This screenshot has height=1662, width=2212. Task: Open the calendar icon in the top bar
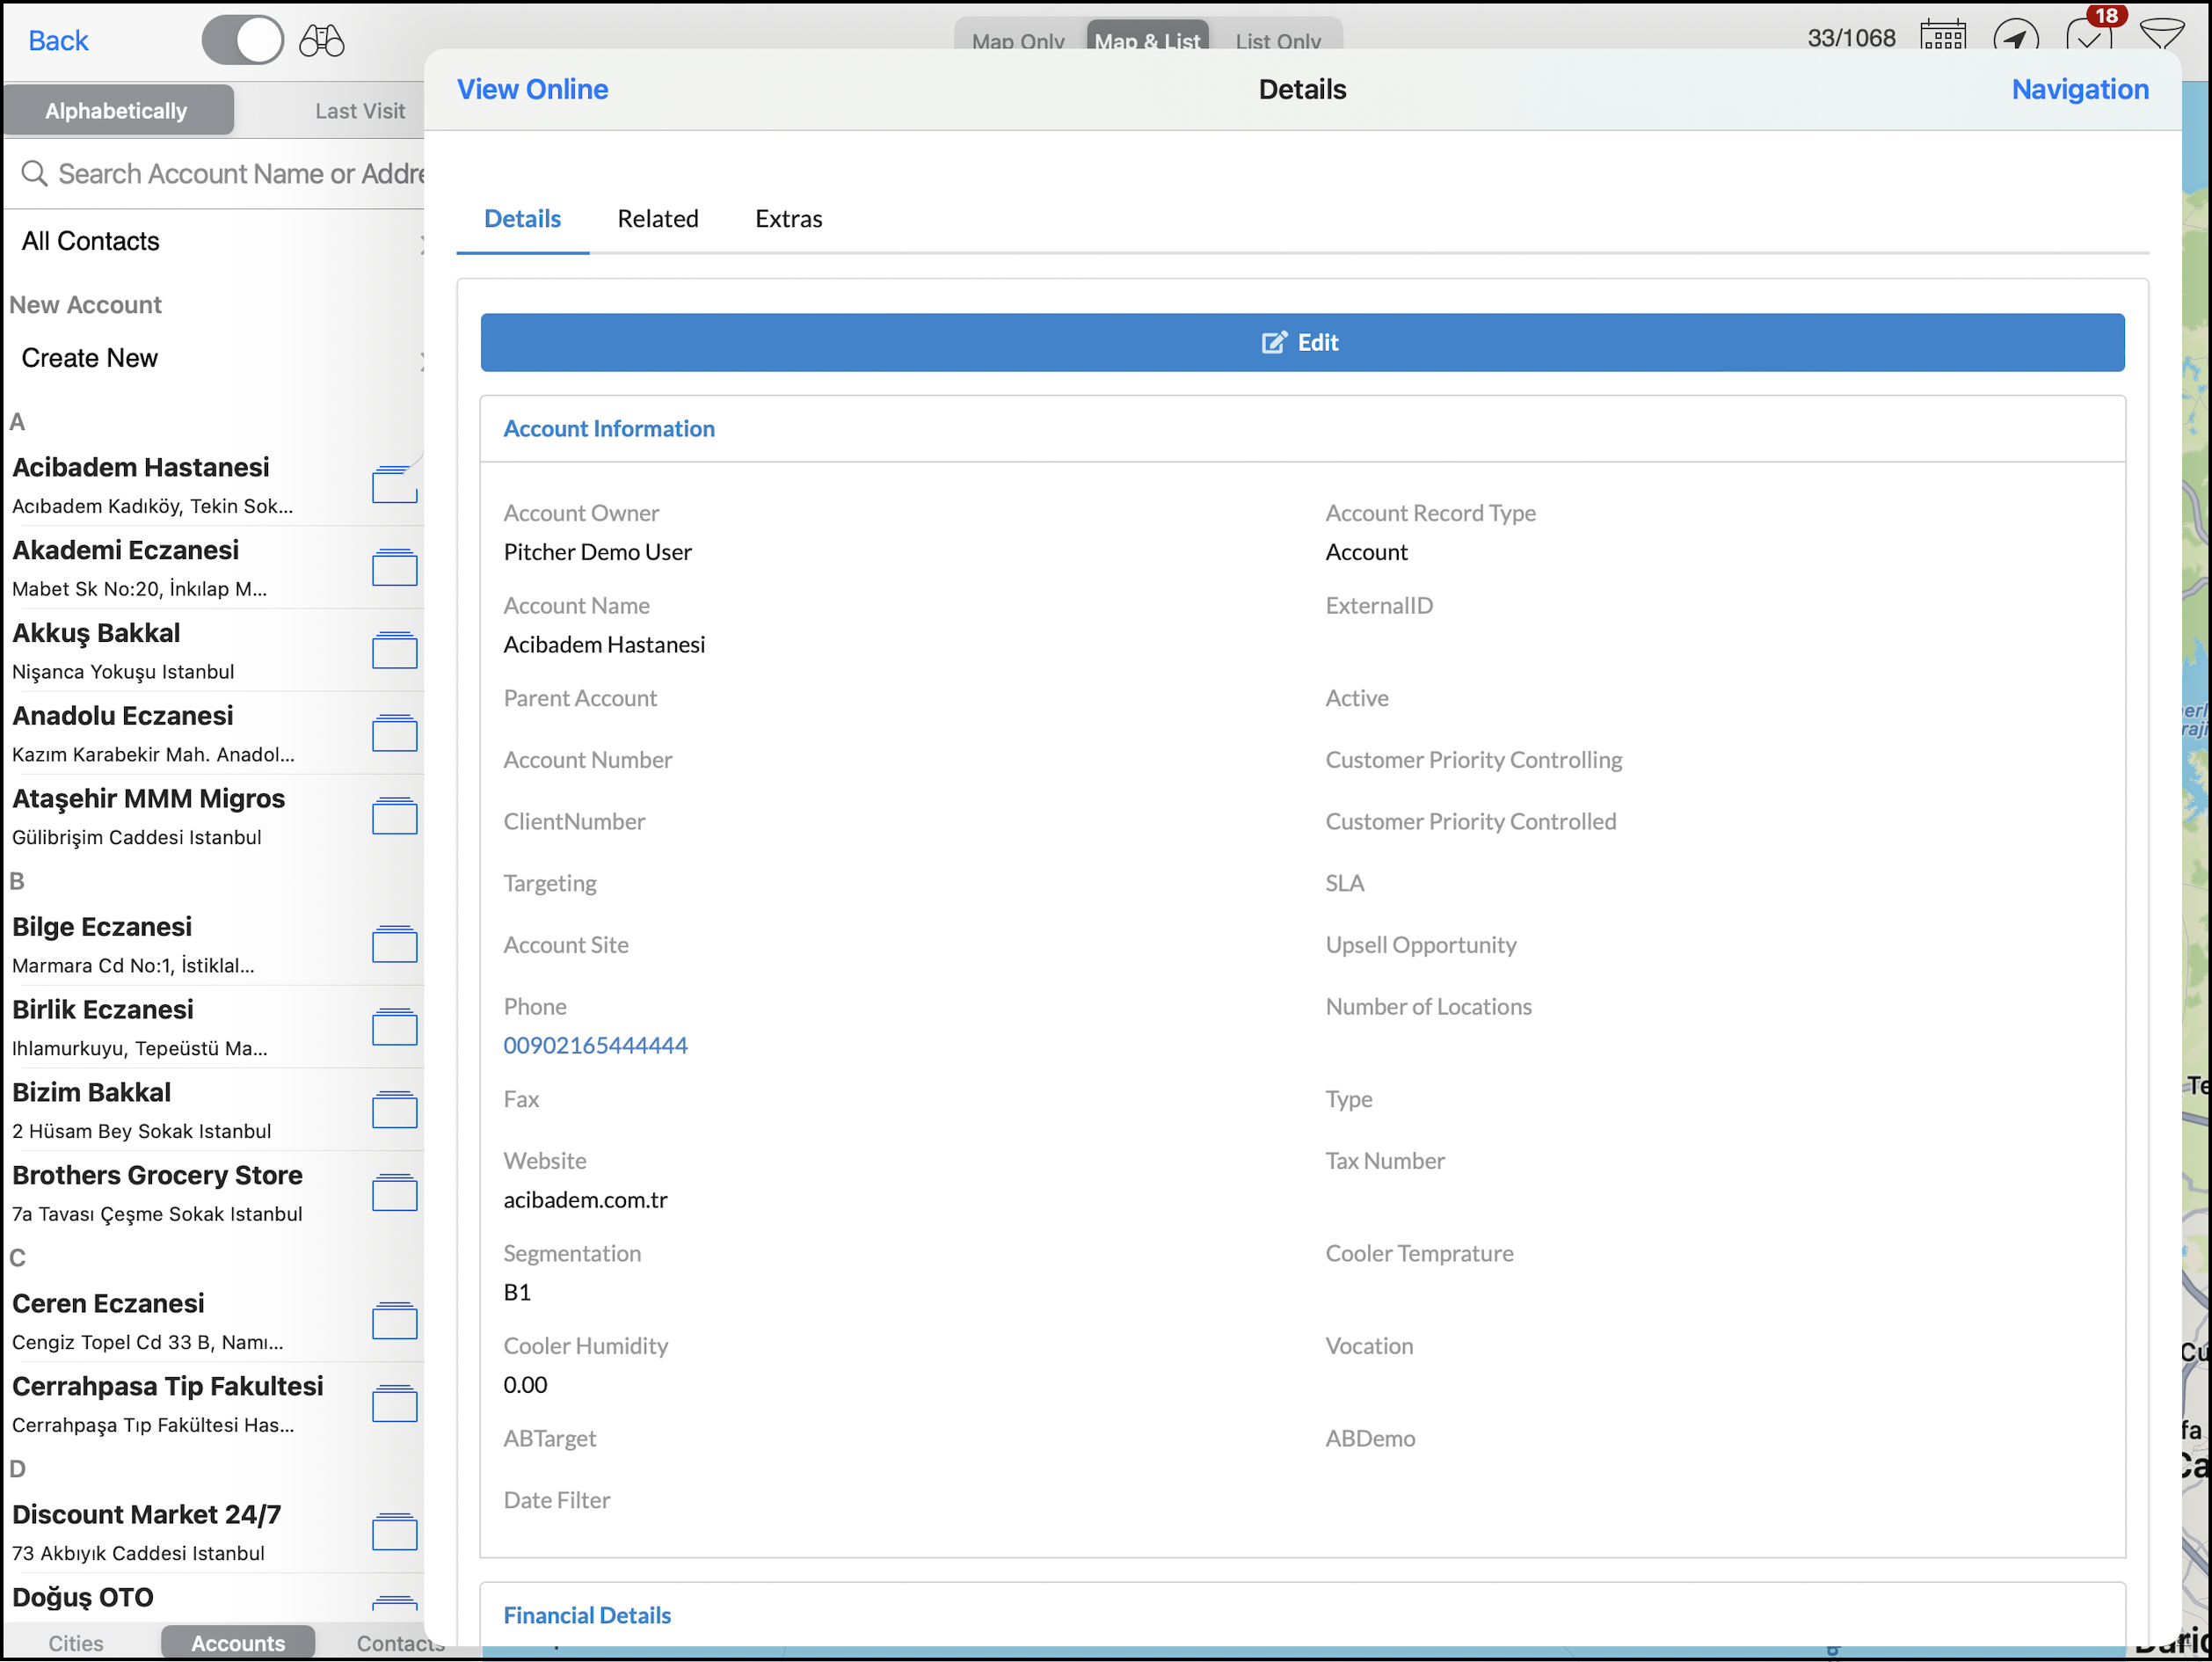[1944, 37]
